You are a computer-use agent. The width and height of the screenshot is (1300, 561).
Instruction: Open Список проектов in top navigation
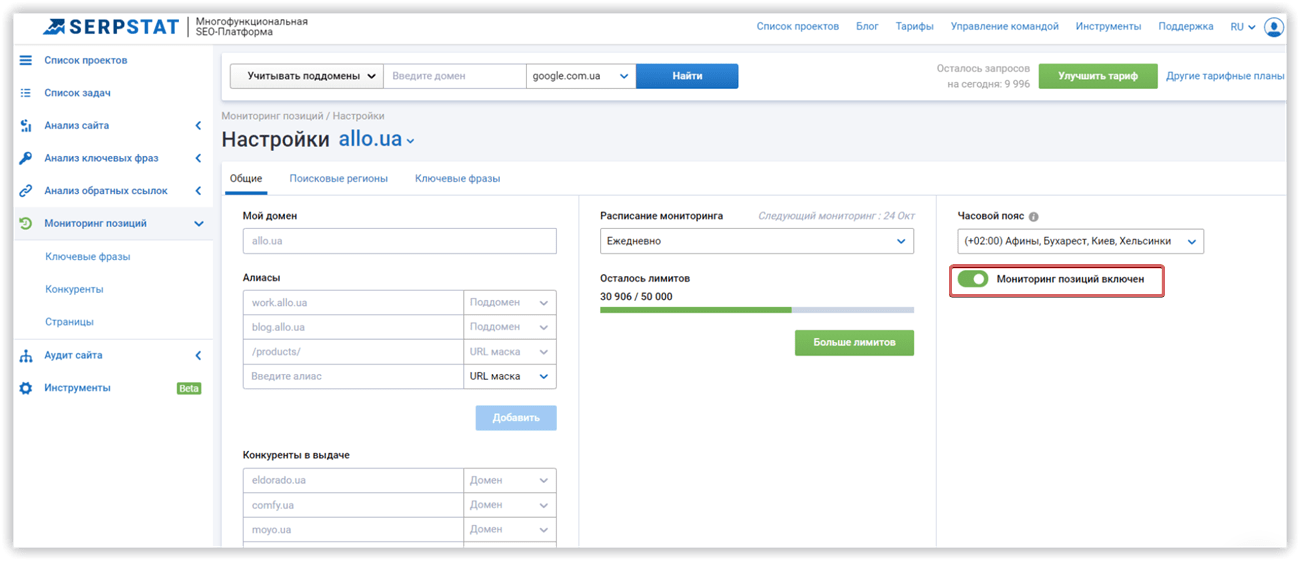click(x=798, y=27)
